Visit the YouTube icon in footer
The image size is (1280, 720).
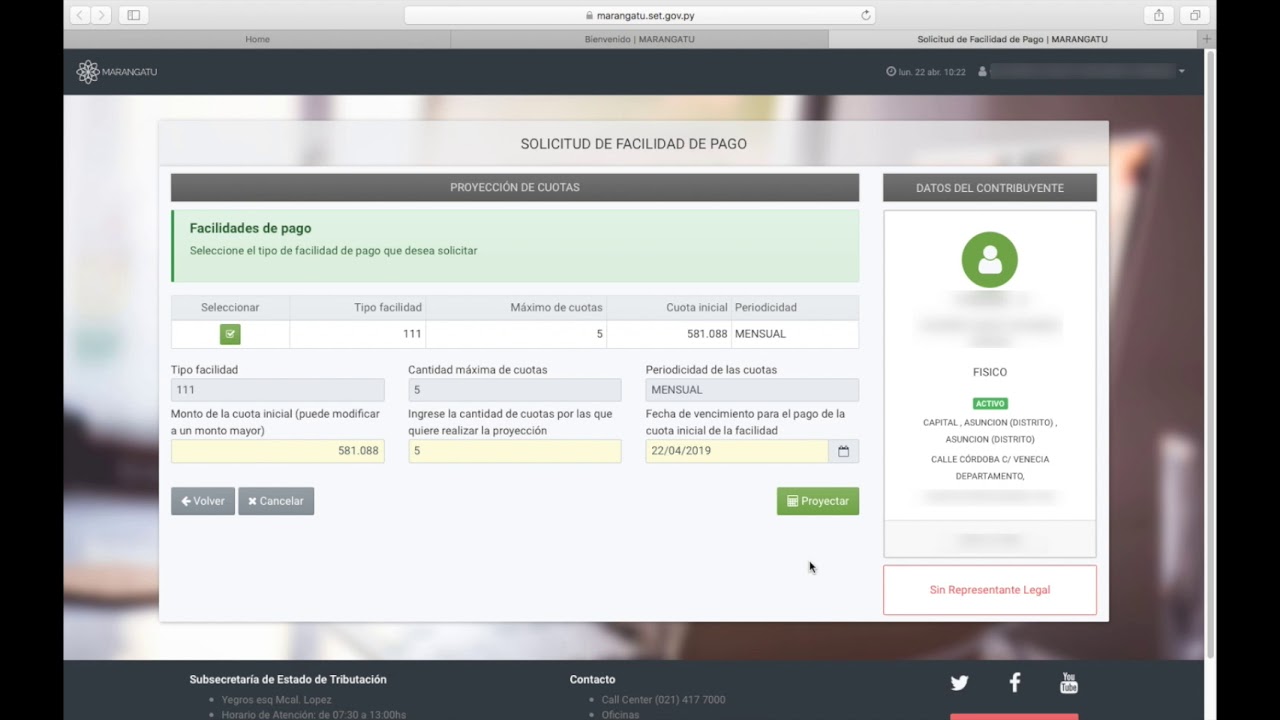click(1068, 683)
